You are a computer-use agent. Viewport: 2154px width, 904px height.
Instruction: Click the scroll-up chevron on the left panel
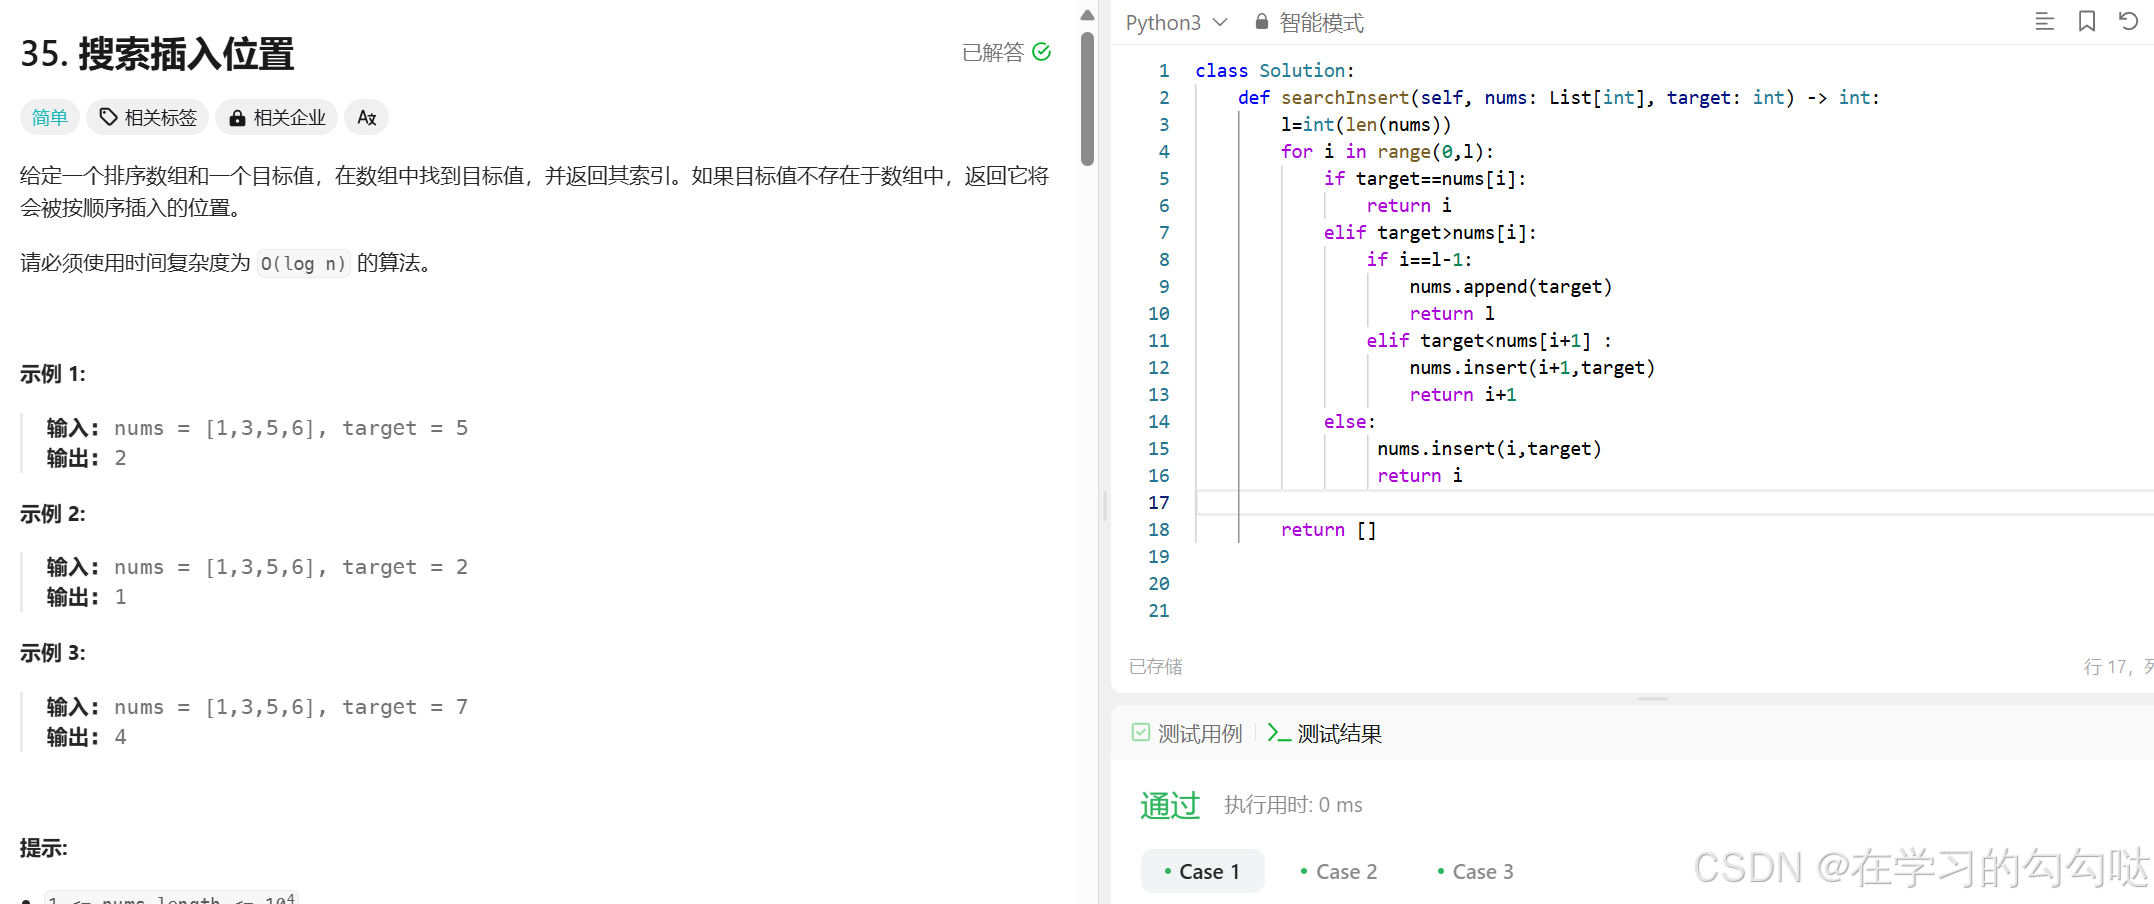point(1087,14)
